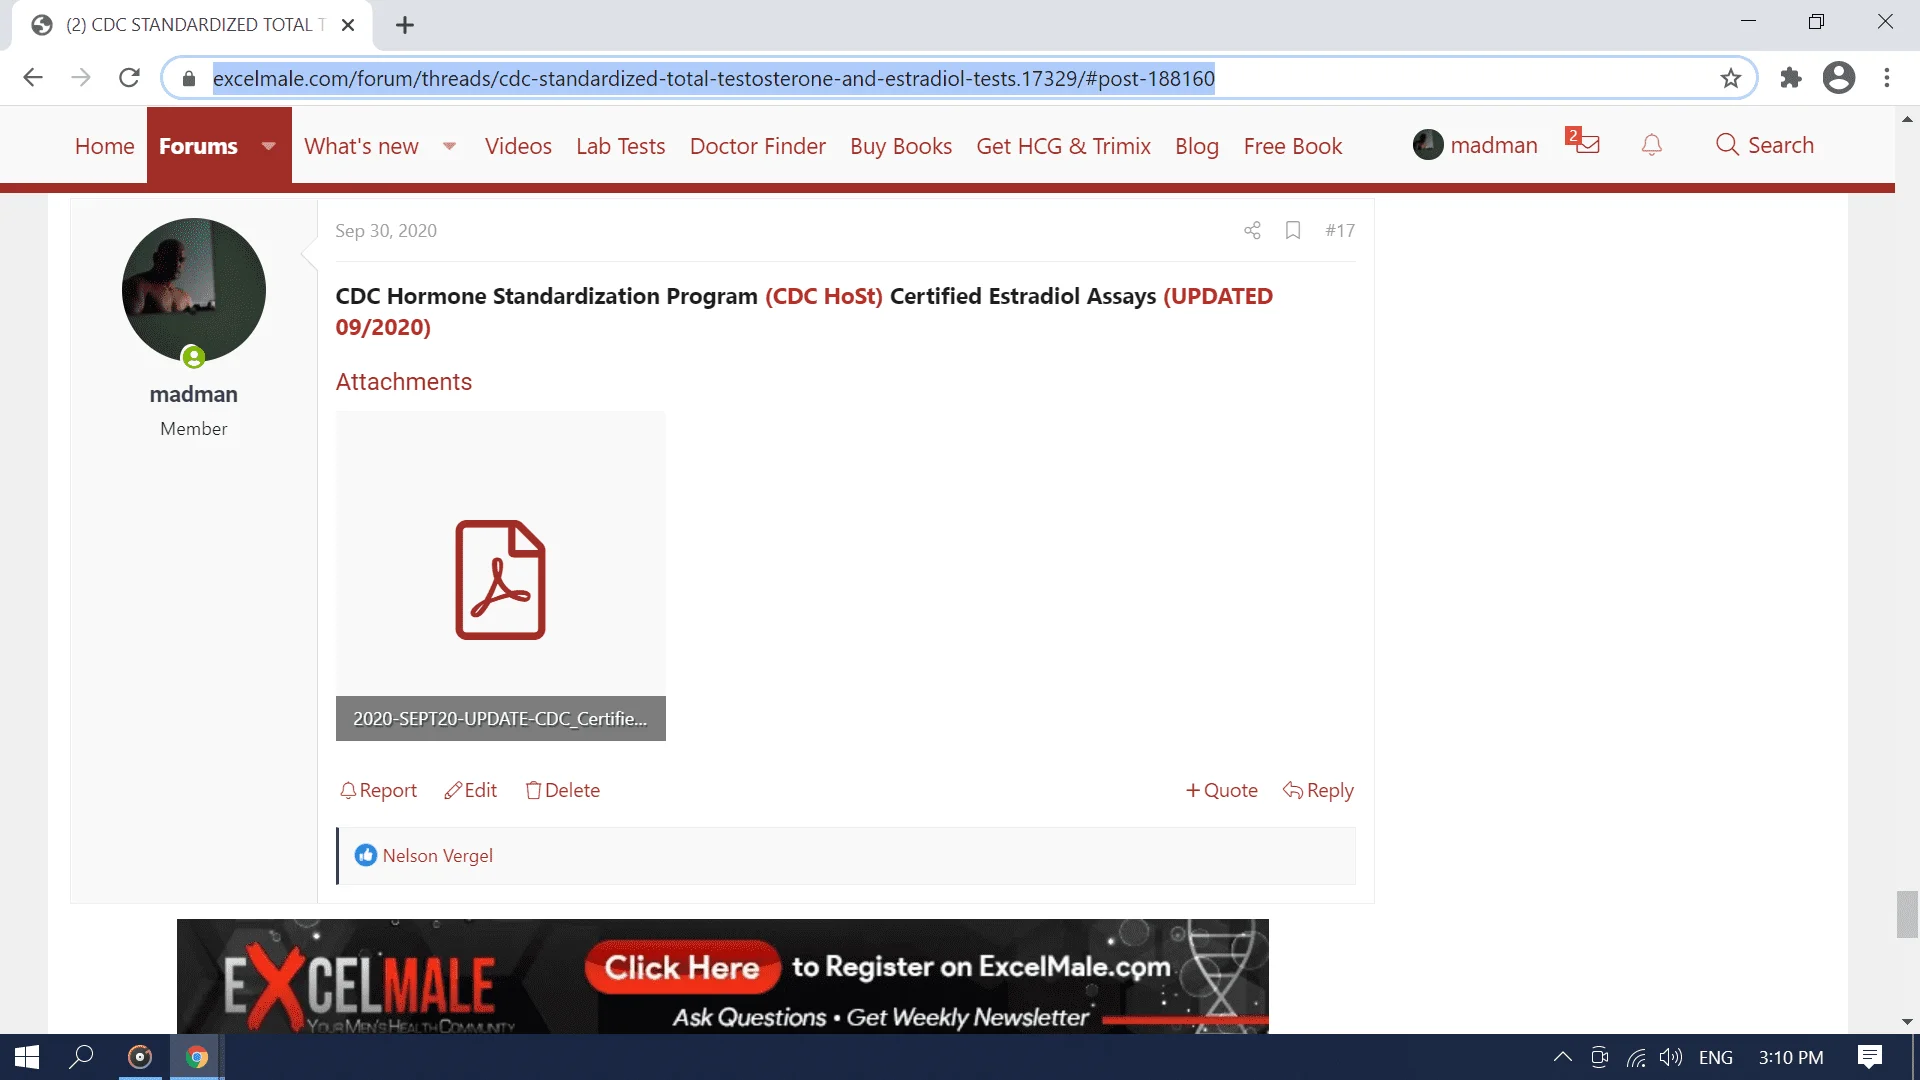Click the Reply link on the post
Screen dimensions: 1920x1080
click(1318, 790)
